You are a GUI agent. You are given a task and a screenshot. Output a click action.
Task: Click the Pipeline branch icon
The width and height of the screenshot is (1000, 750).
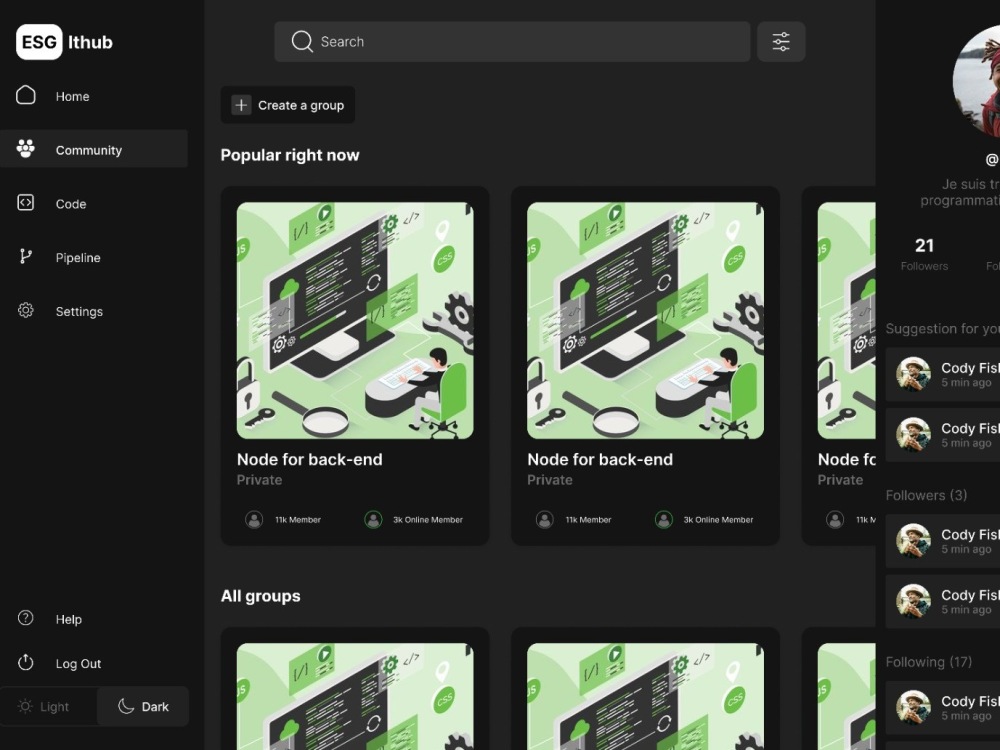tap(26, 256)
